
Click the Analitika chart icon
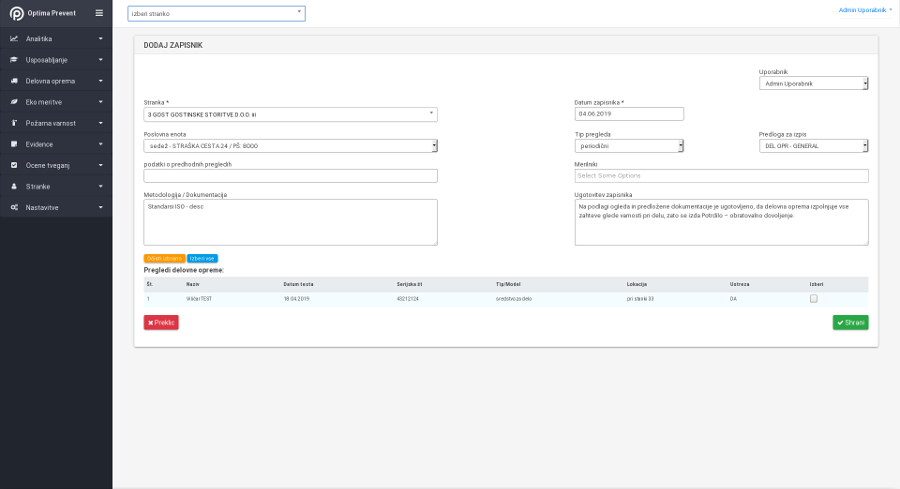tap(14, 38)
